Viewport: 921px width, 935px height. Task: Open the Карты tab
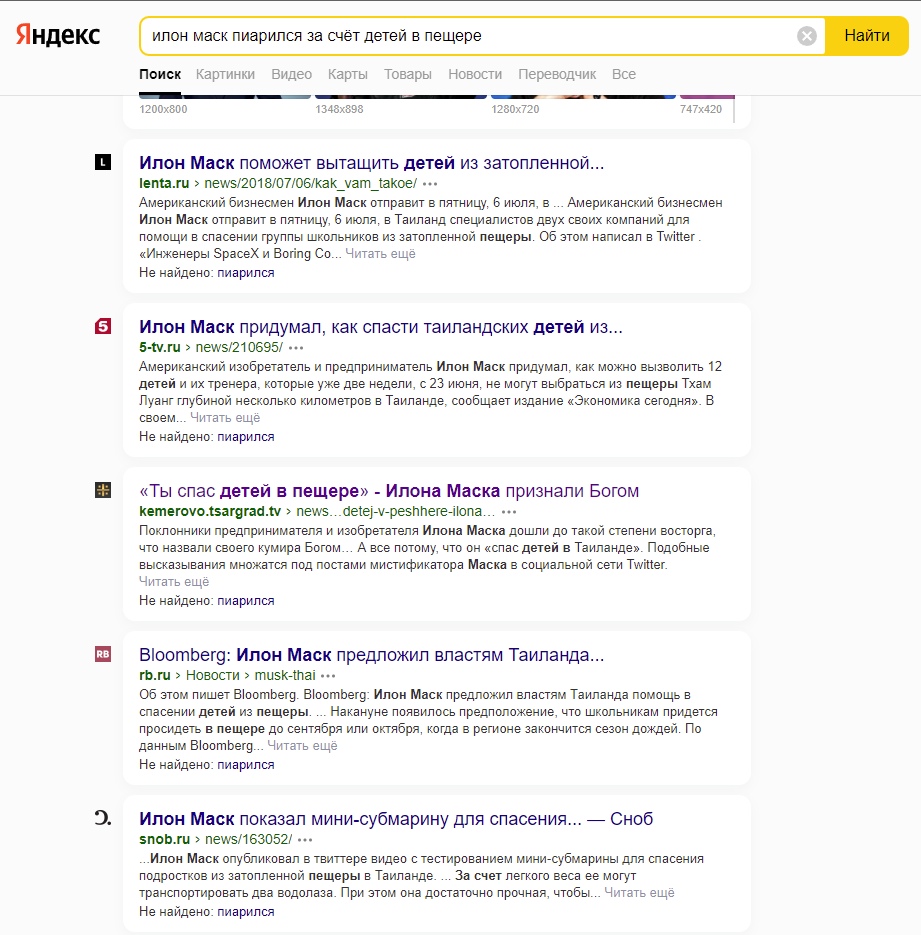[348, 75]
